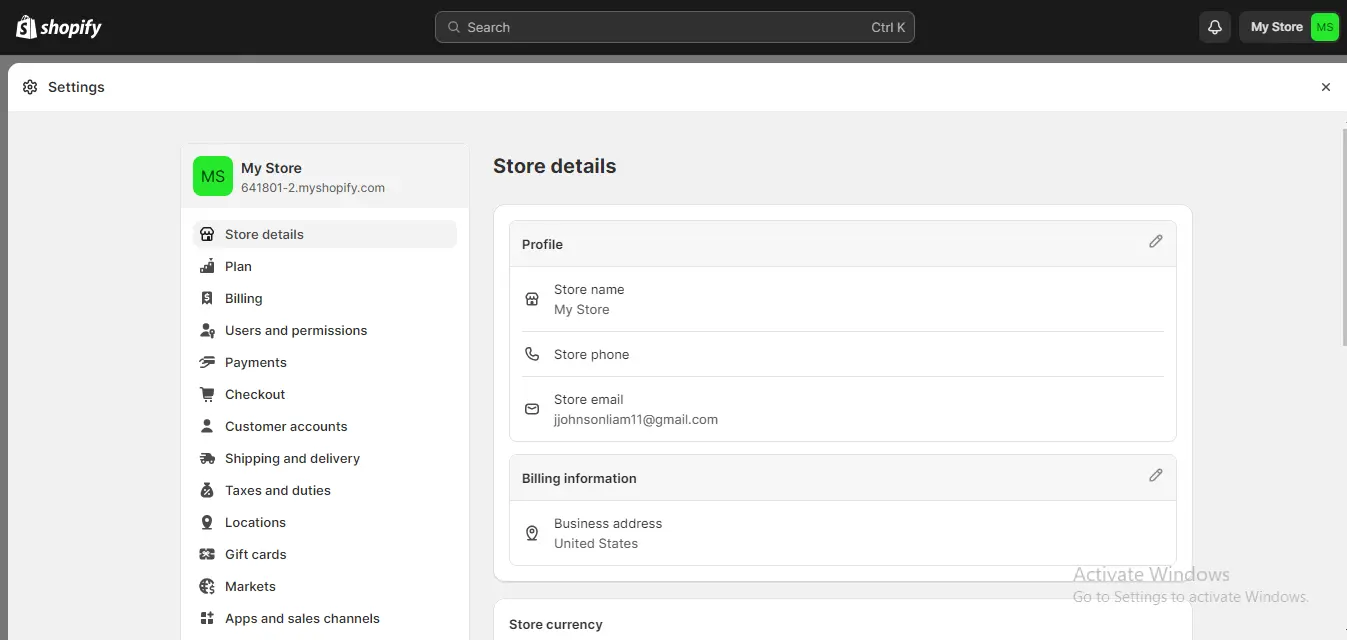Click the search magnifier icon
This screenshot has height=640, width=1347.
click(x=454, y=27)
